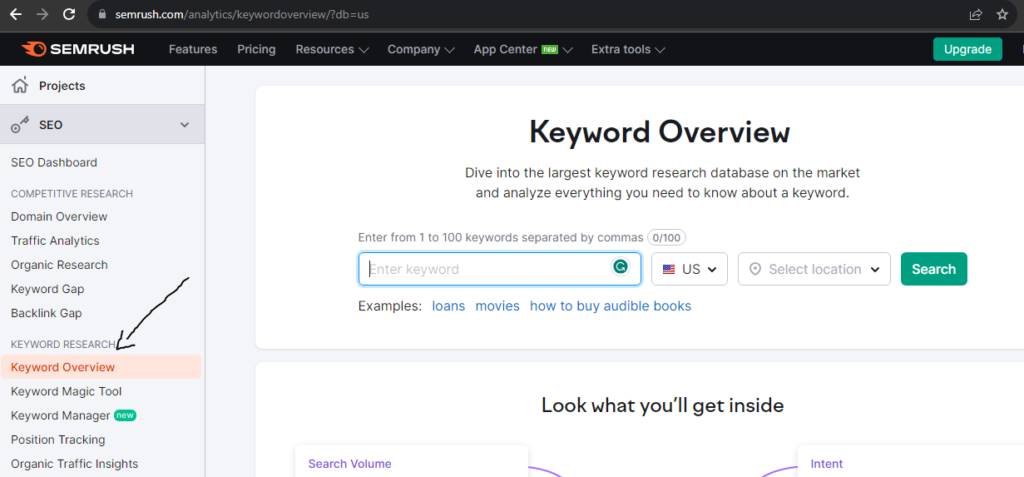Open Domain Overview in sidebar
The width and height of the screenshot is (1024, 477).
click(59, 216)
